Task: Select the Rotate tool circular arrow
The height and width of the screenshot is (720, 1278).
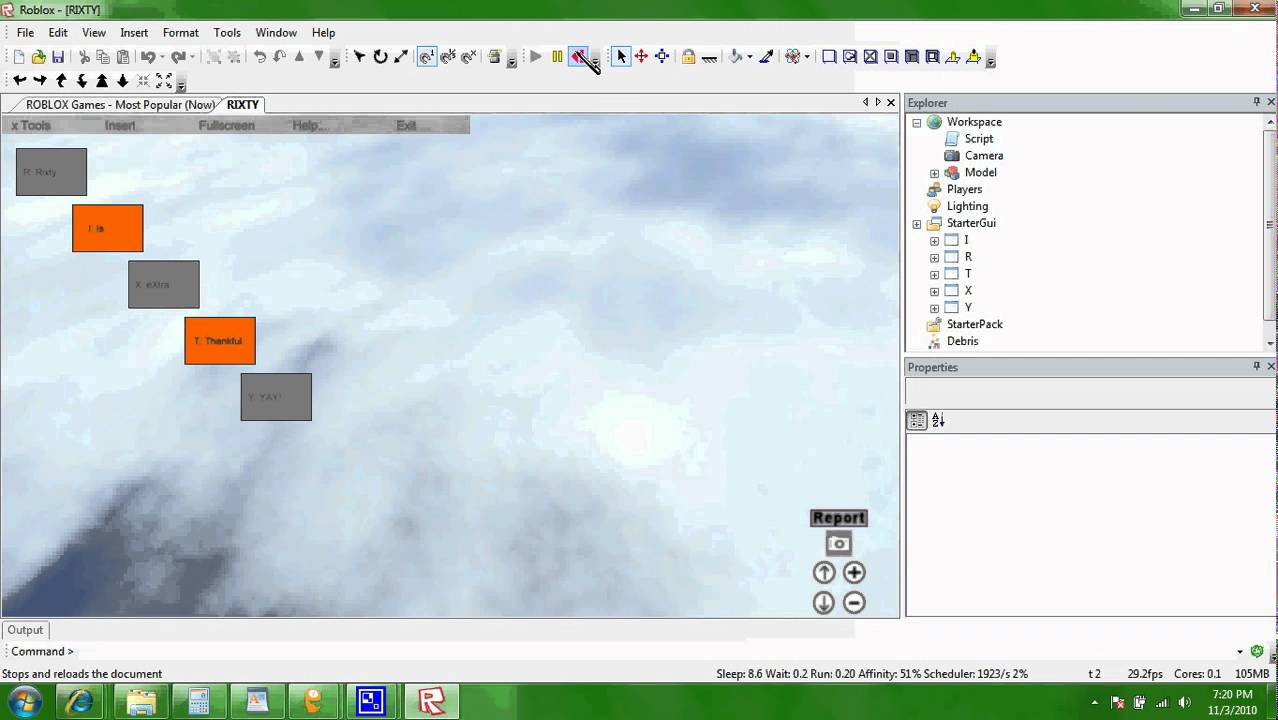Action: pyautogui.click(x=380, y=57)
